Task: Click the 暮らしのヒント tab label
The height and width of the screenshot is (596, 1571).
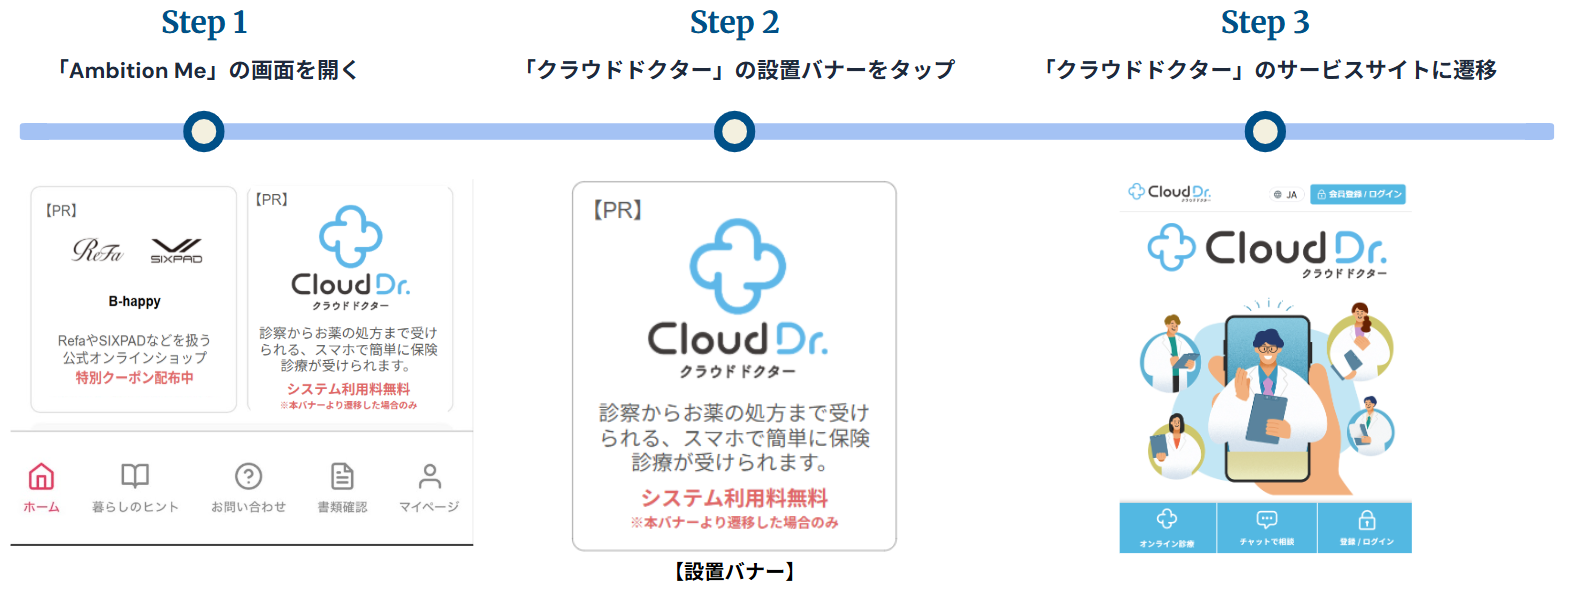Action: 135,507
